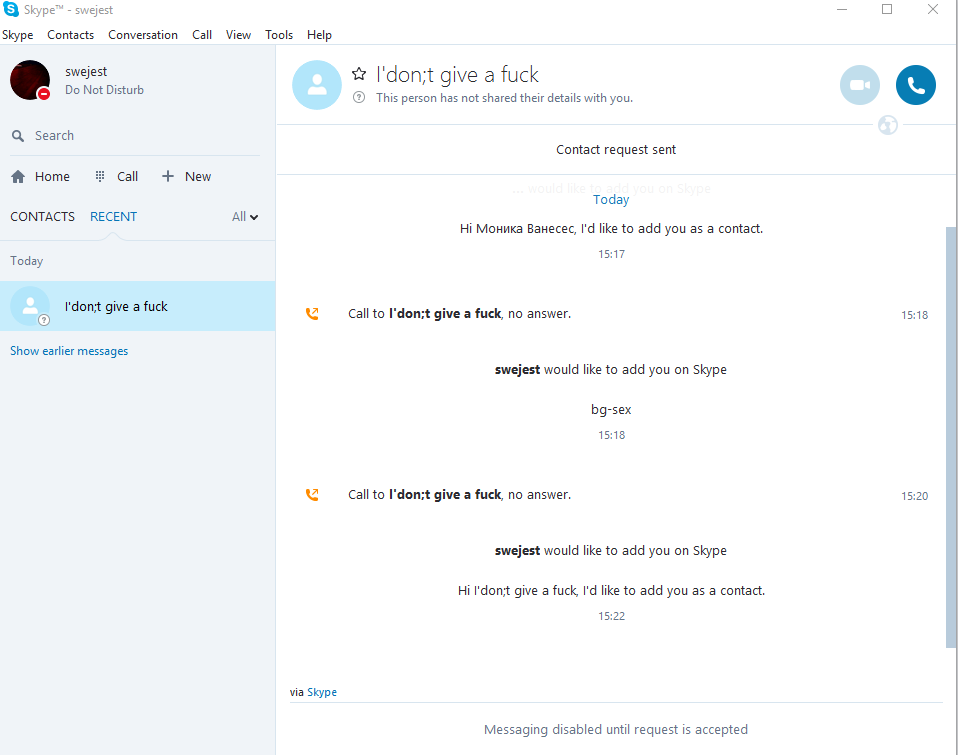Viewport: 958px width, 755px height.
Task: Switch to the CONTACTS tab
Action: pos(43,217)
